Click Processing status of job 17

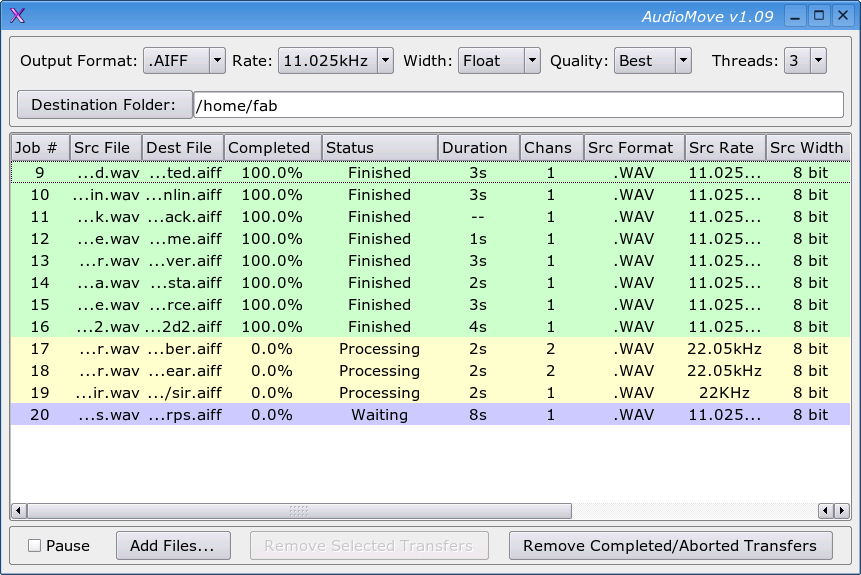[379, 349]
